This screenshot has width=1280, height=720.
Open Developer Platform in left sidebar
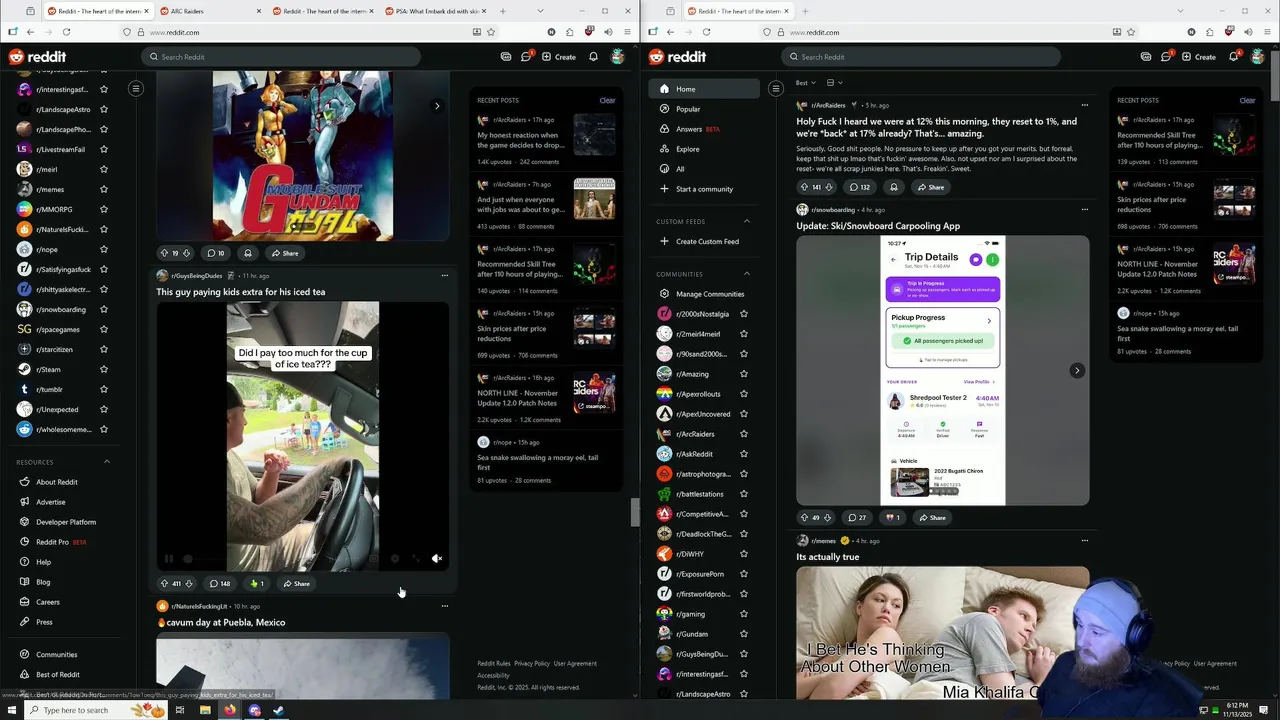tap(64, 522)
